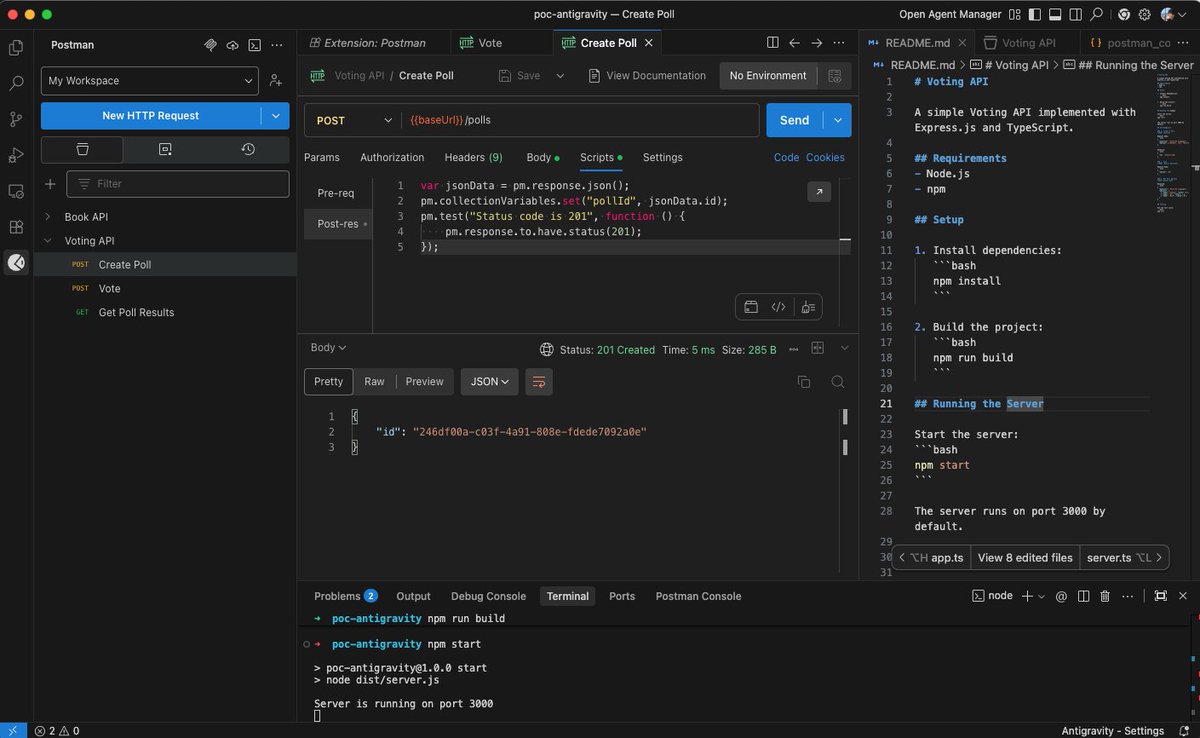Image resolution: width=1200 pixels, height=738 pixels.
Task: Open environment quick look icon
Action: 834,76
